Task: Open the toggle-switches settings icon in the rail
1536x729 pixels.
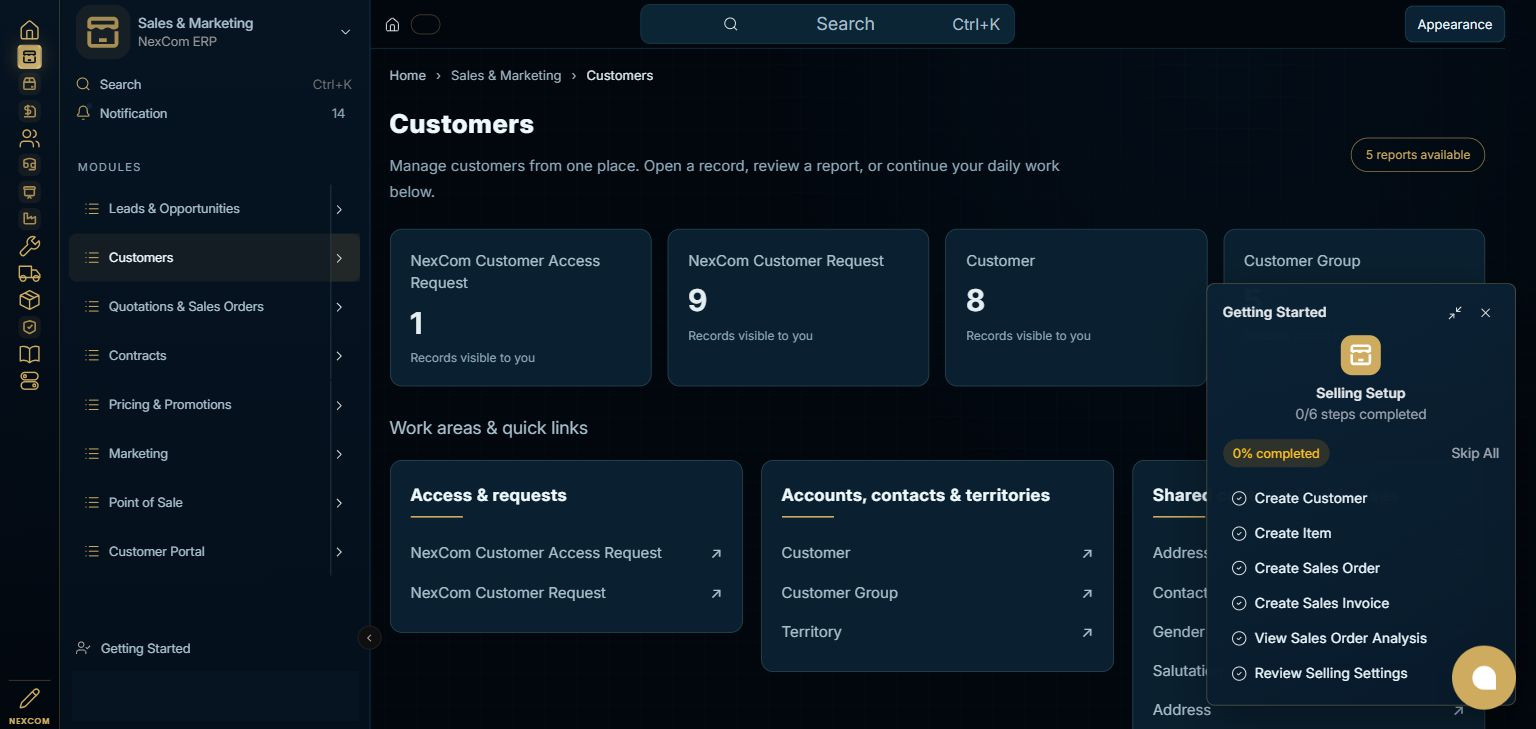Action: point(30,381)
